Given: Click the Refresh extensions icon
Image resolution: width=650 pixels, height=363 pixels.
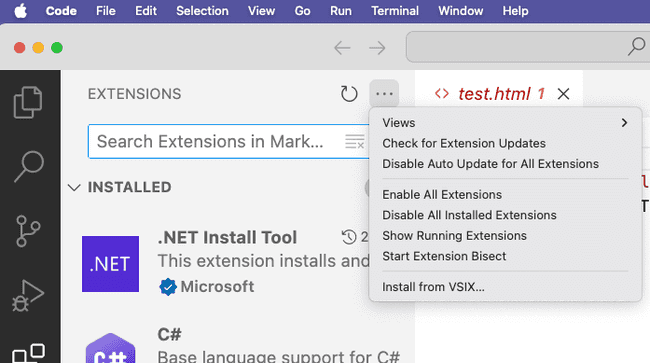Looking at the screenshot, I should 349,94.
